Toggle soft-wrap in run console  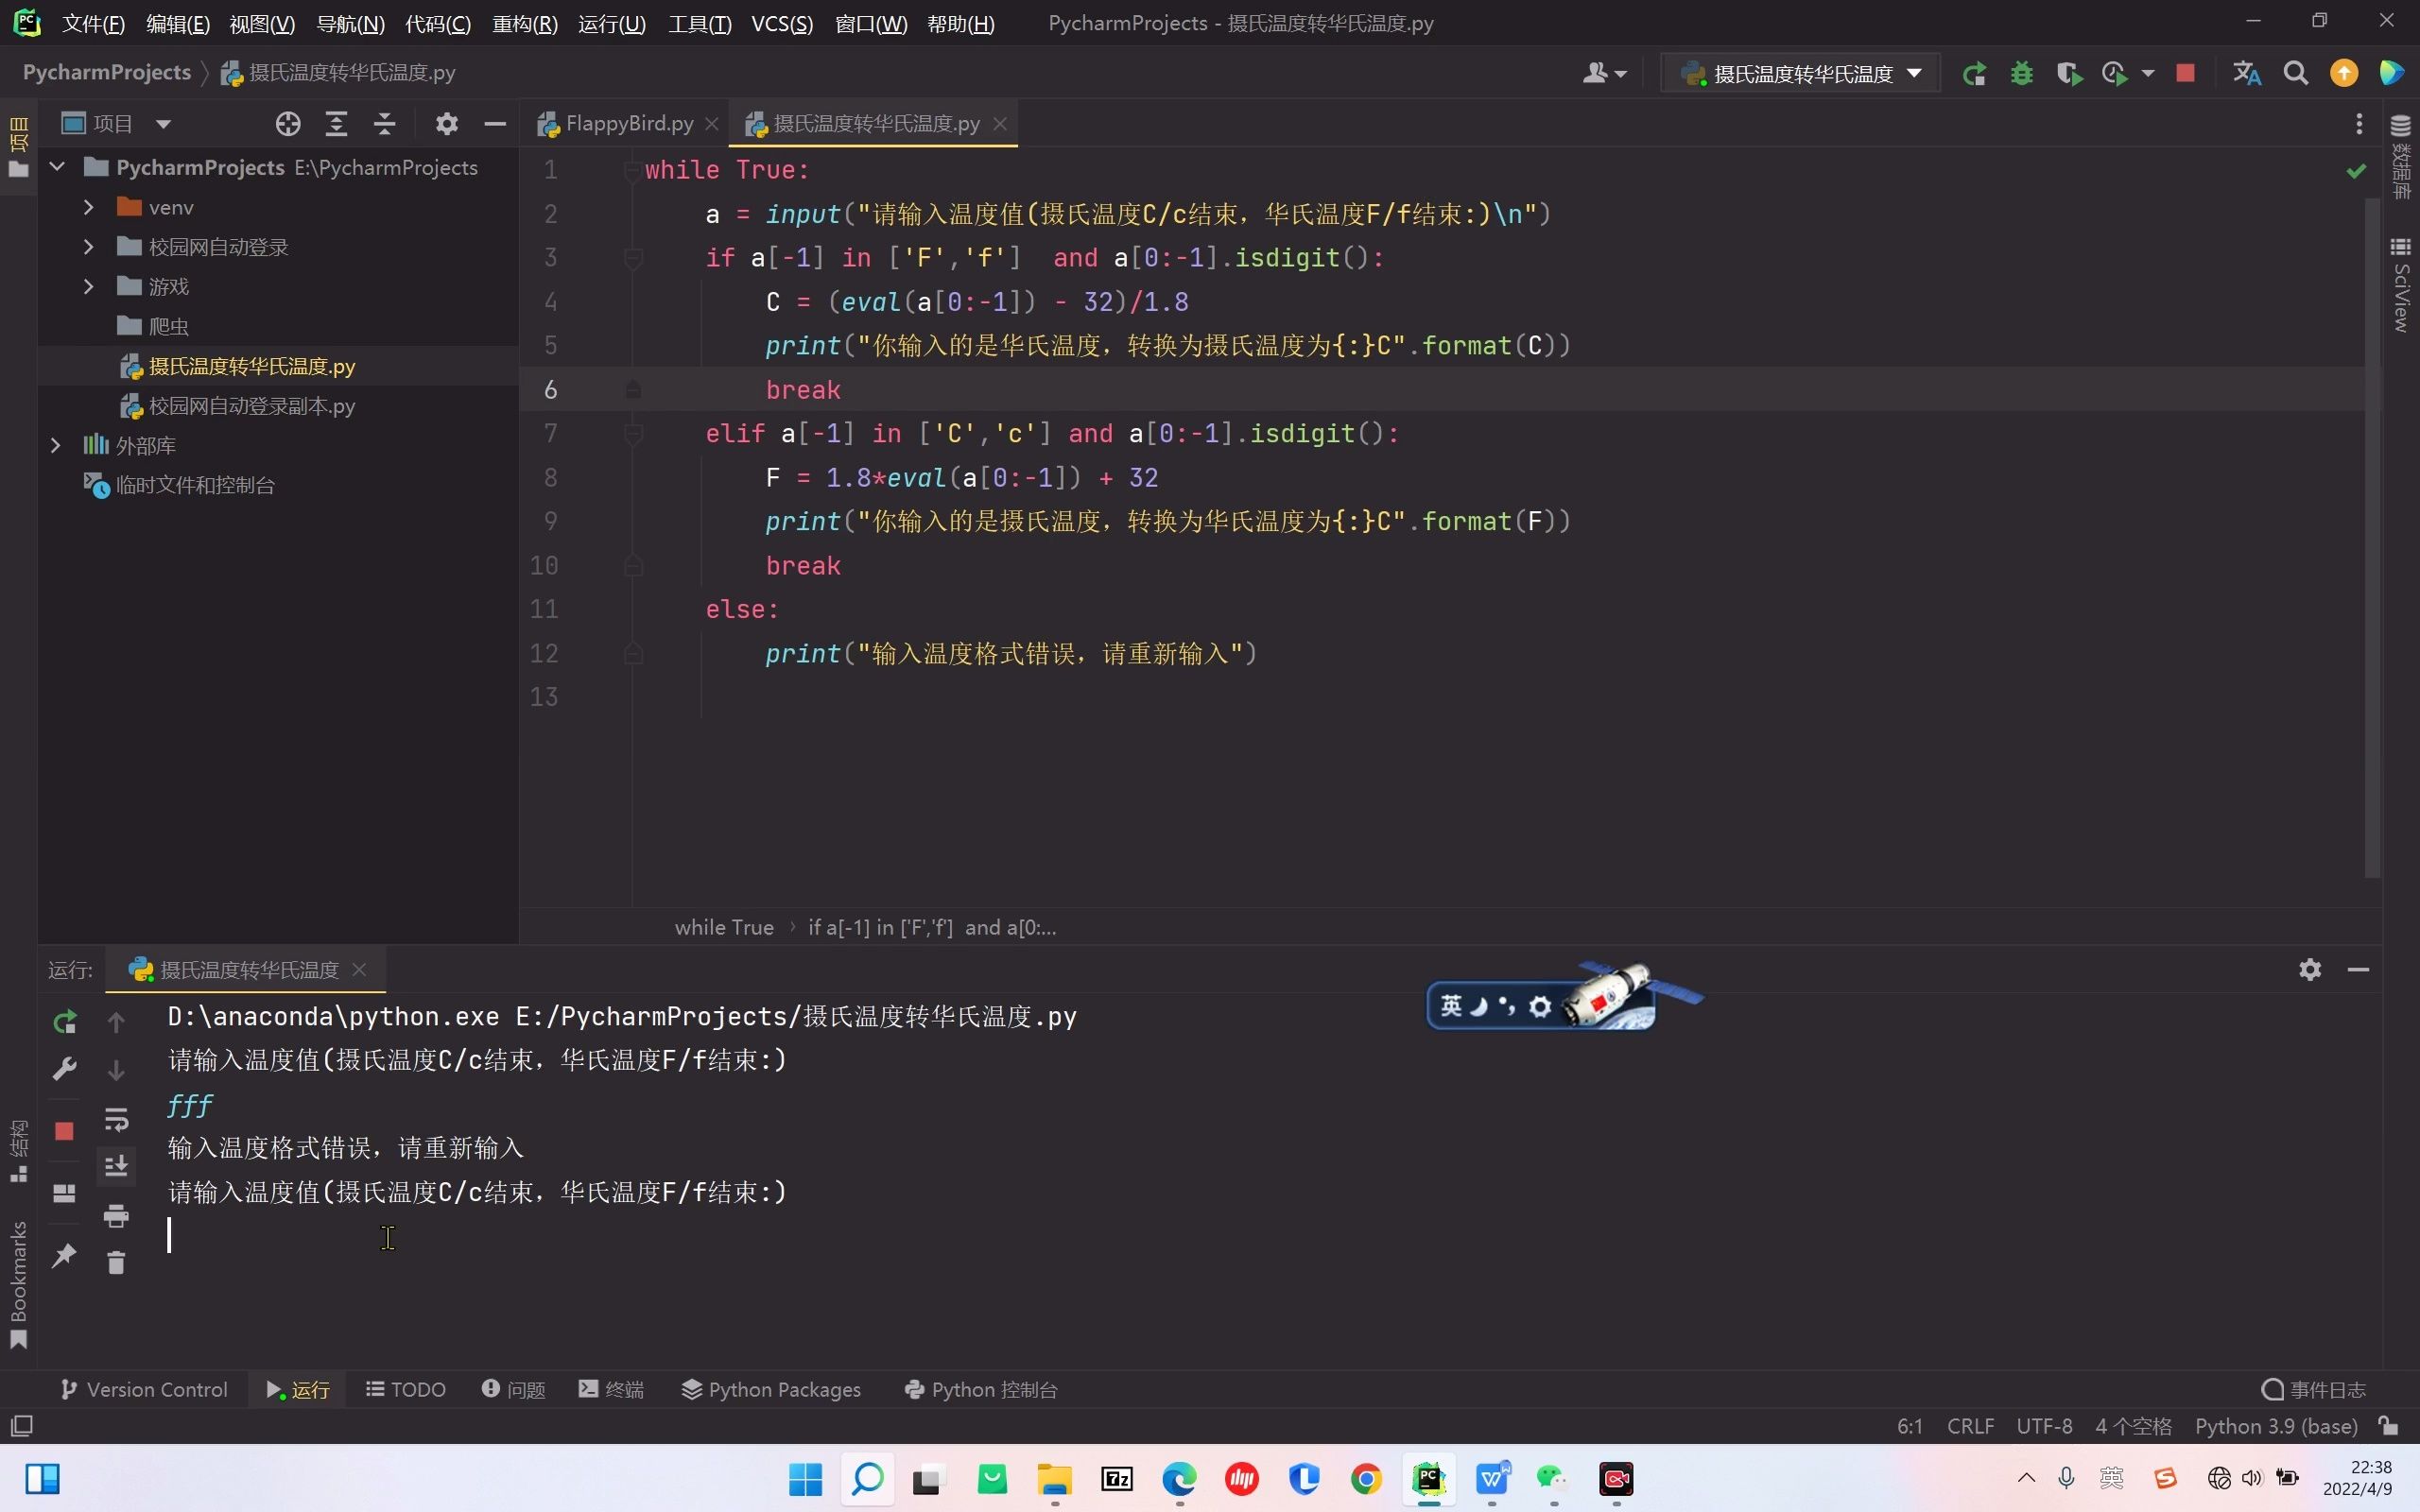pyautogui.click(x=116, y=1119)
